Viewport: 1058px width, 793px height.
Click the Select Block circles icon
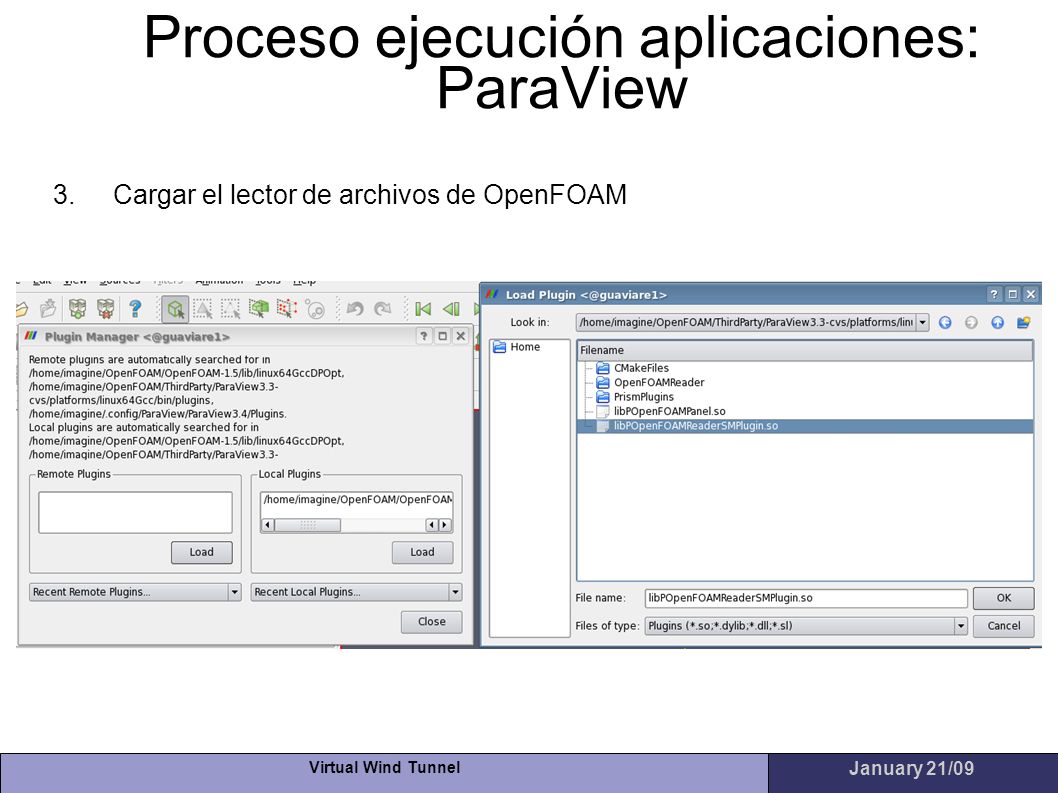[315, 309]
